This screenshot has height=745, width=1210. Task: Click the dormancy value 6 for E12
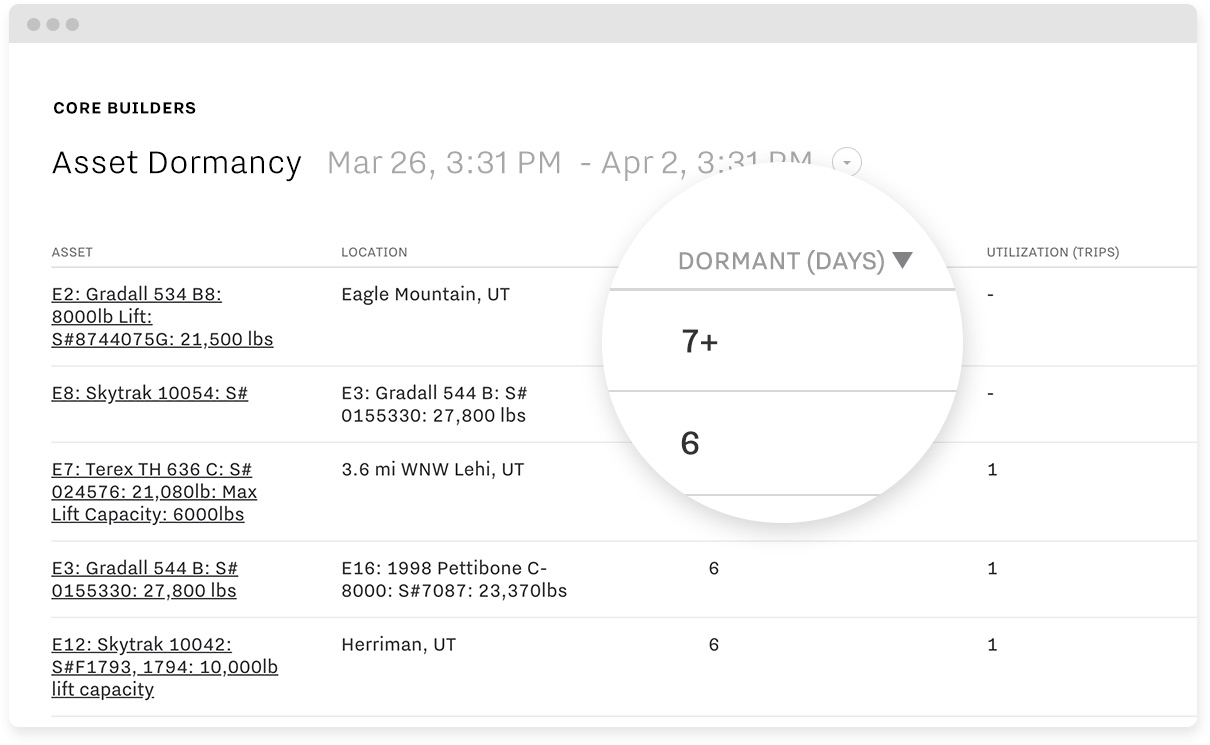coord(713,644)
